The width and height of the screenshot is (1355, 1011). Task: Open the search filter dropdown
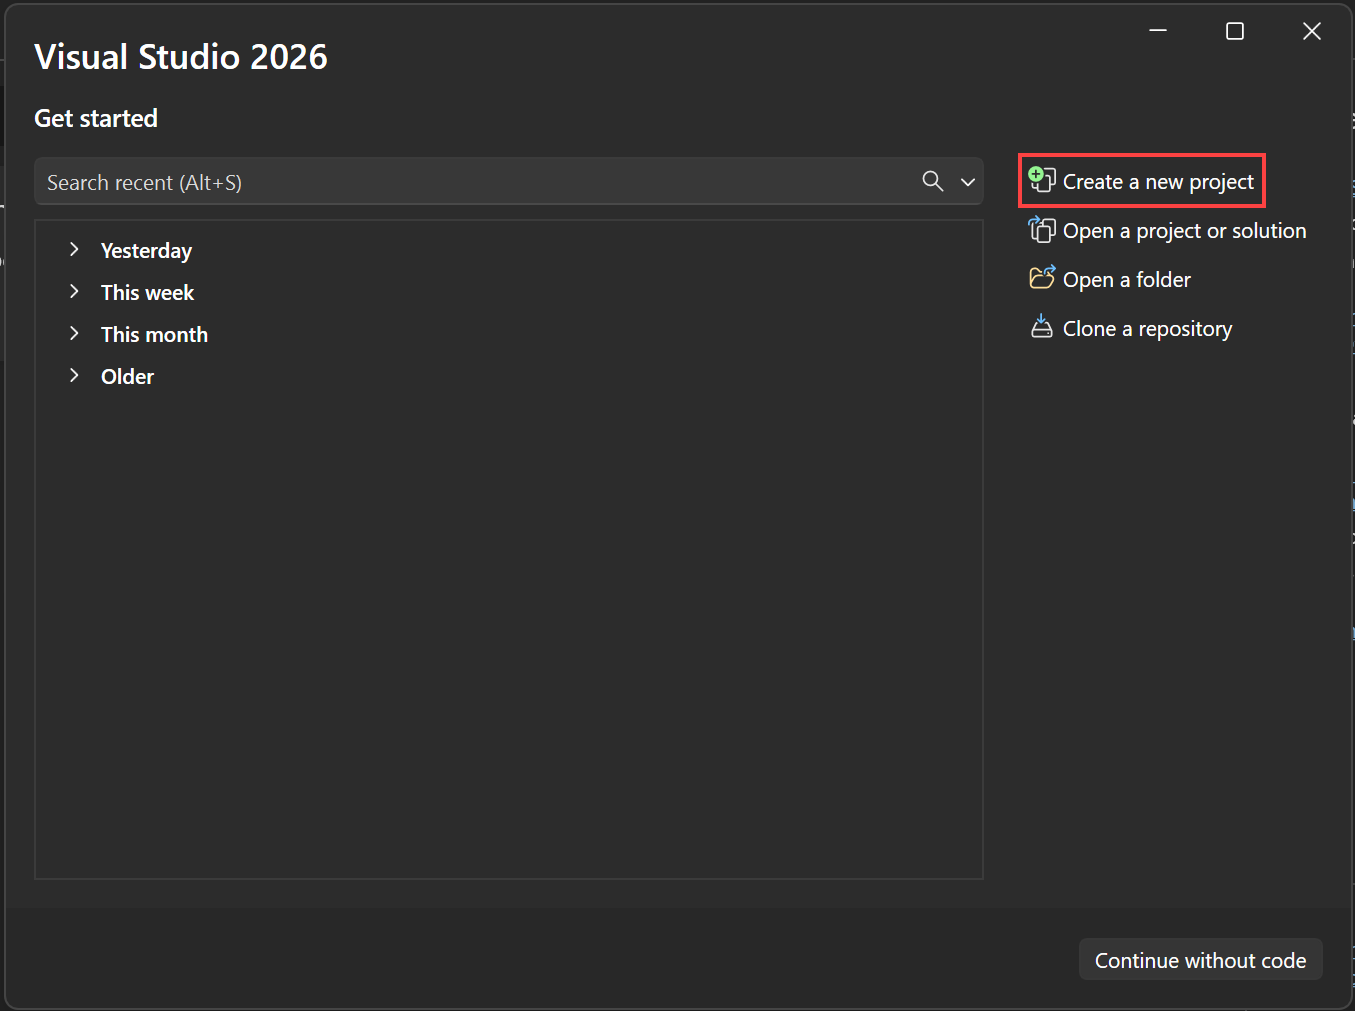tap(967, 181)
